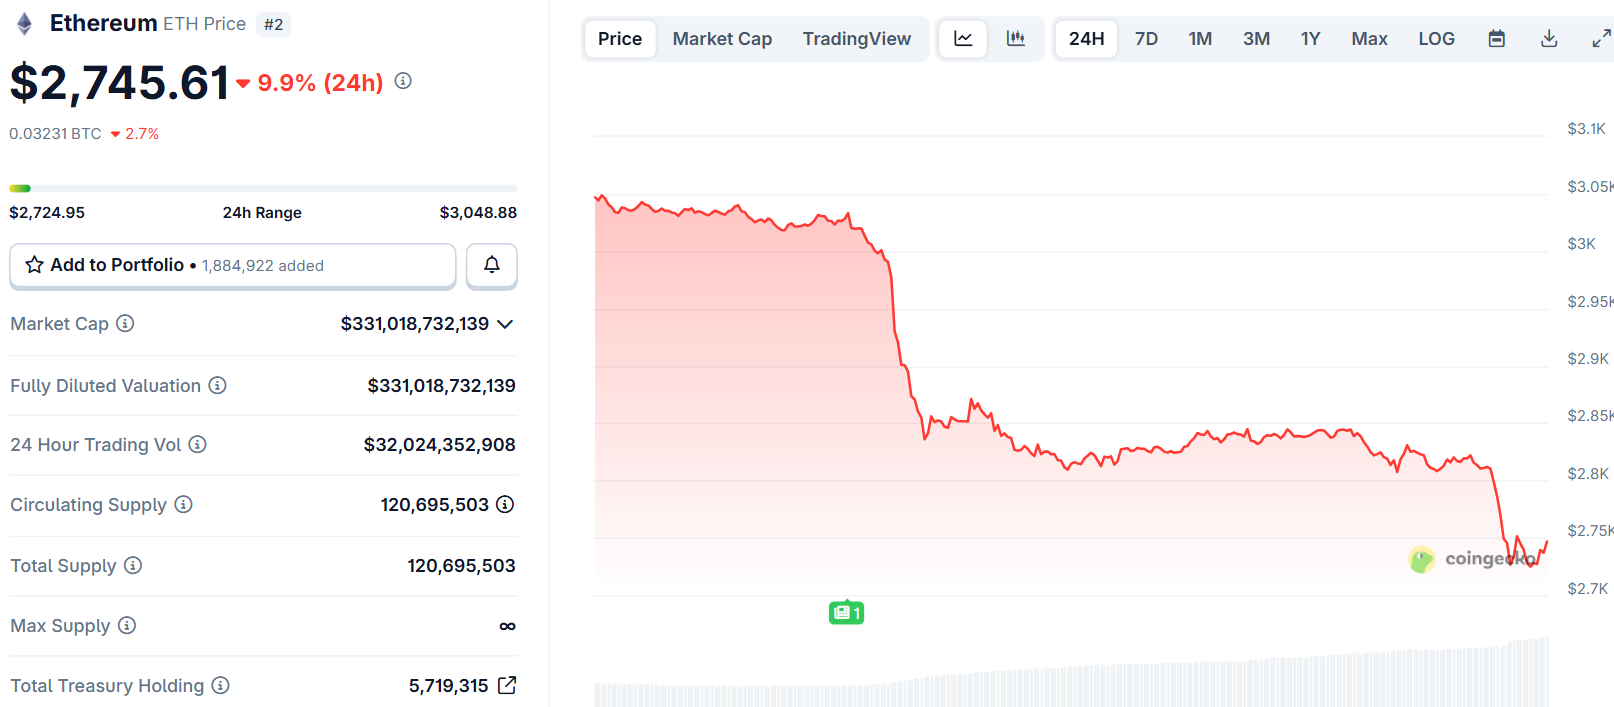This screenshot has height=707, width=1614.
Task: Click the Total Supply value 120,695,503
Action: point(461,565)
